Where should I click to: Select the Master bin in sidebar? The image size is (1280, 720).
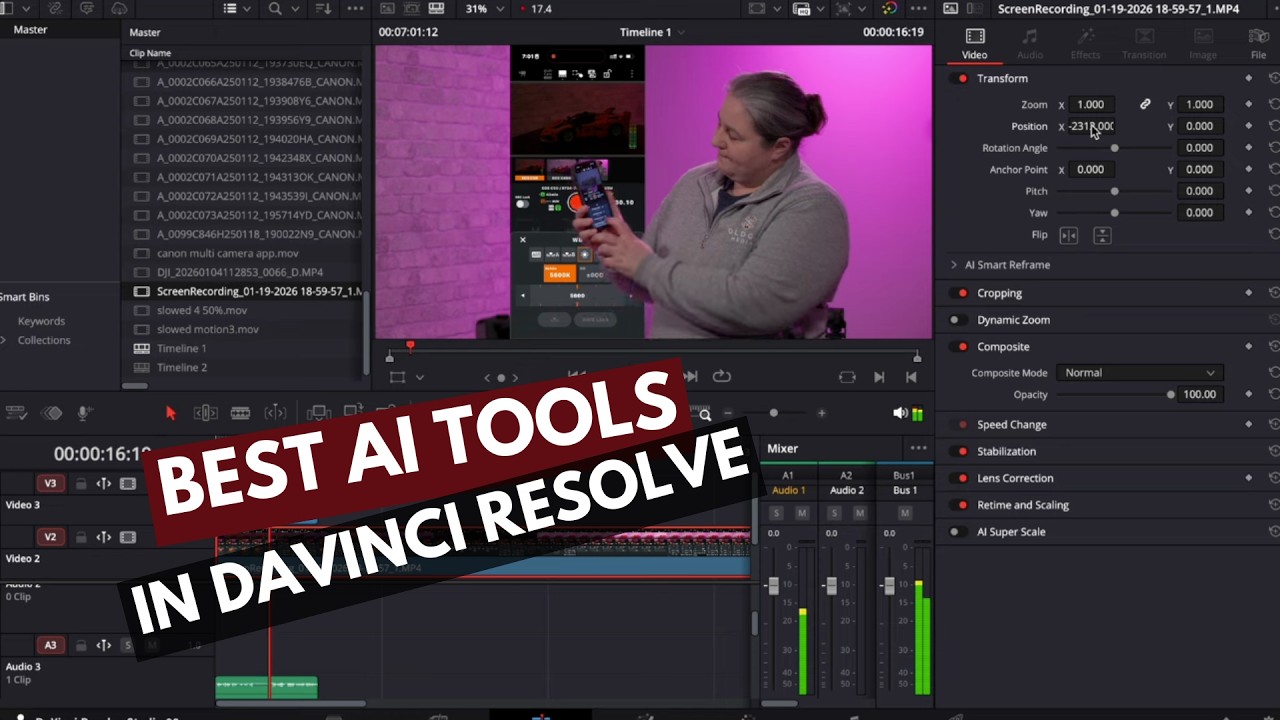[30, 29]
